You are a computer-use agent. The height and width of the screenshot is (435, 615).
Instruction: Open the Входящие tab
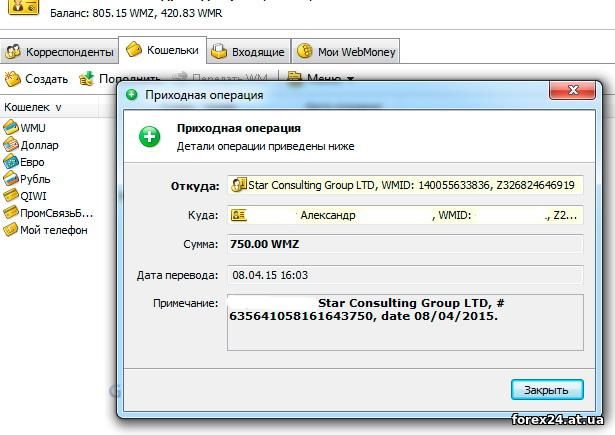click(249, 51)
